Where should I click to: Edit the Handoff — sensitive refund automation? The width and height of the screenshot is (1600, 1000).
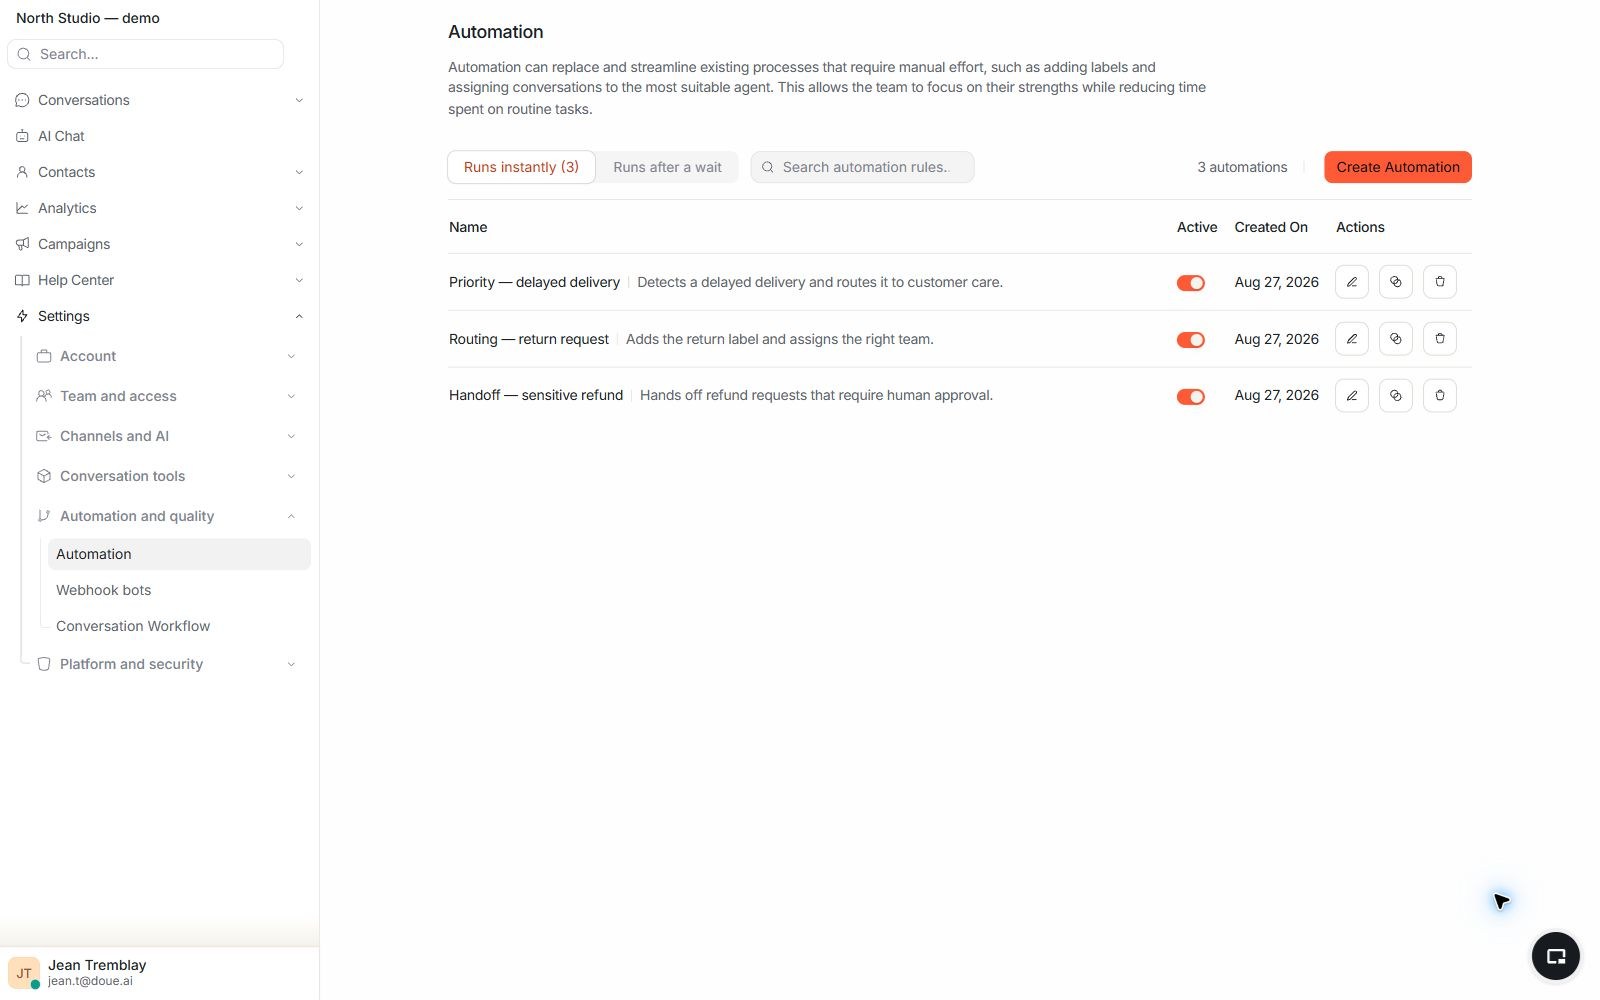click(1351, 396)
